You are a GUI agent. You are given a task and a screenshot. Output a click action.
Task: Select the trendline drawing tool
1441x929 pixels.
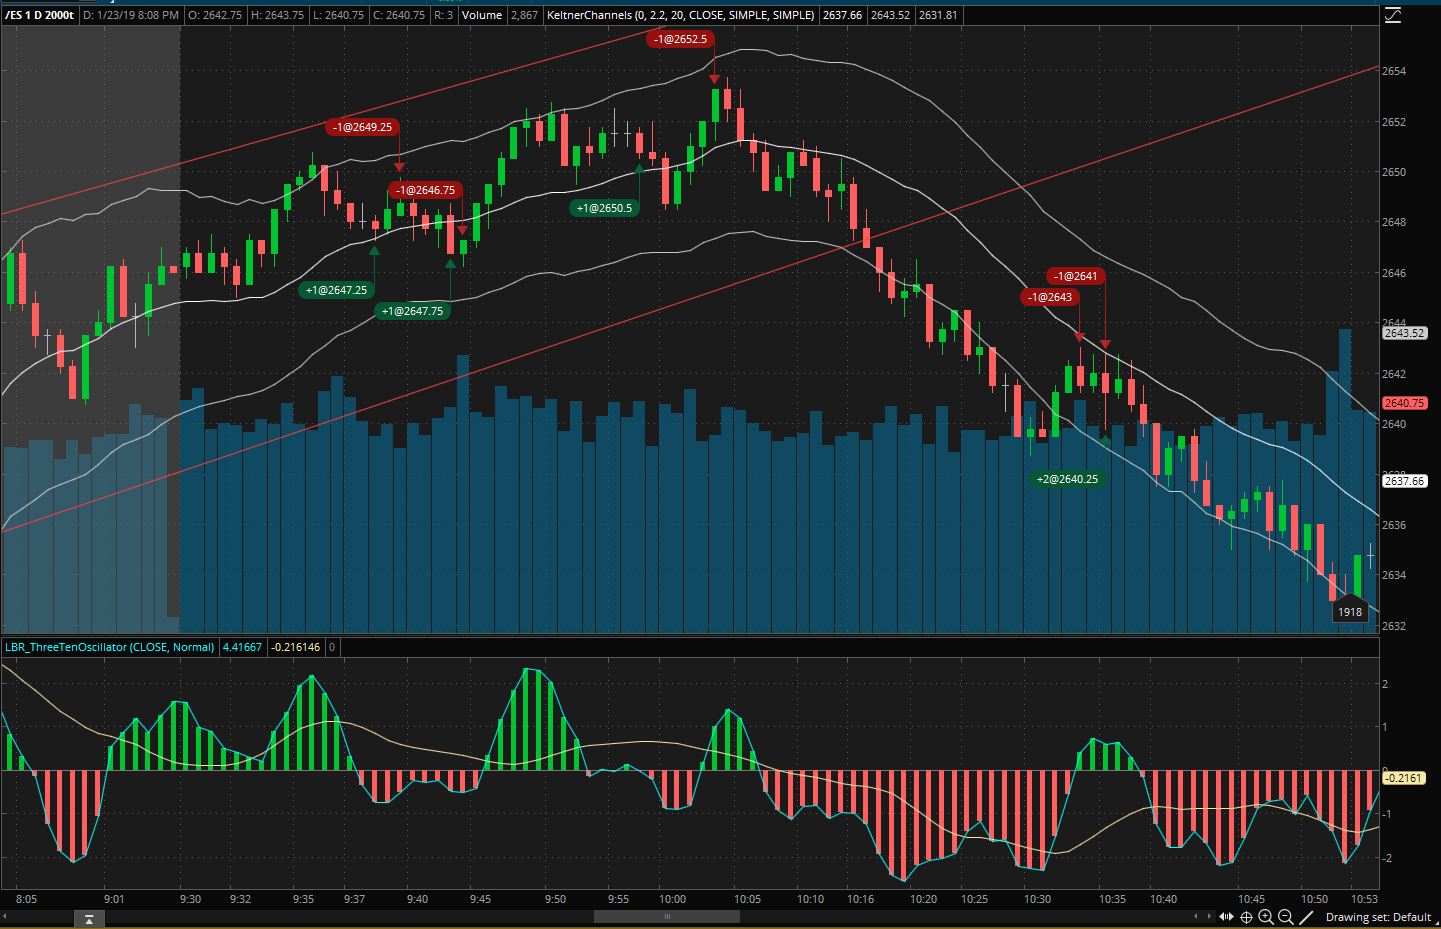[1306, 917]
